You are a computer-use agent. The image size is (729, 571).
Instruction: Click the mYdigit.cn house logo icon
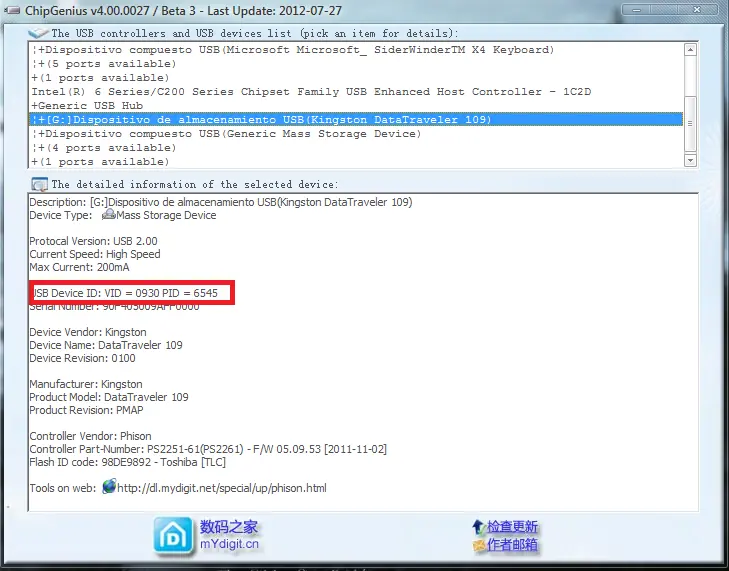point(173,536)
